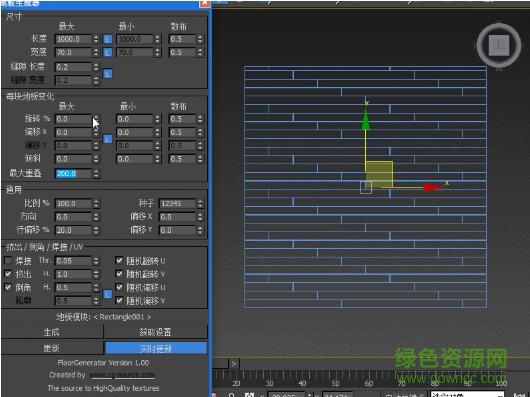Click the 长度 maximum value field

pyautogui.click(x=73, y=39)
